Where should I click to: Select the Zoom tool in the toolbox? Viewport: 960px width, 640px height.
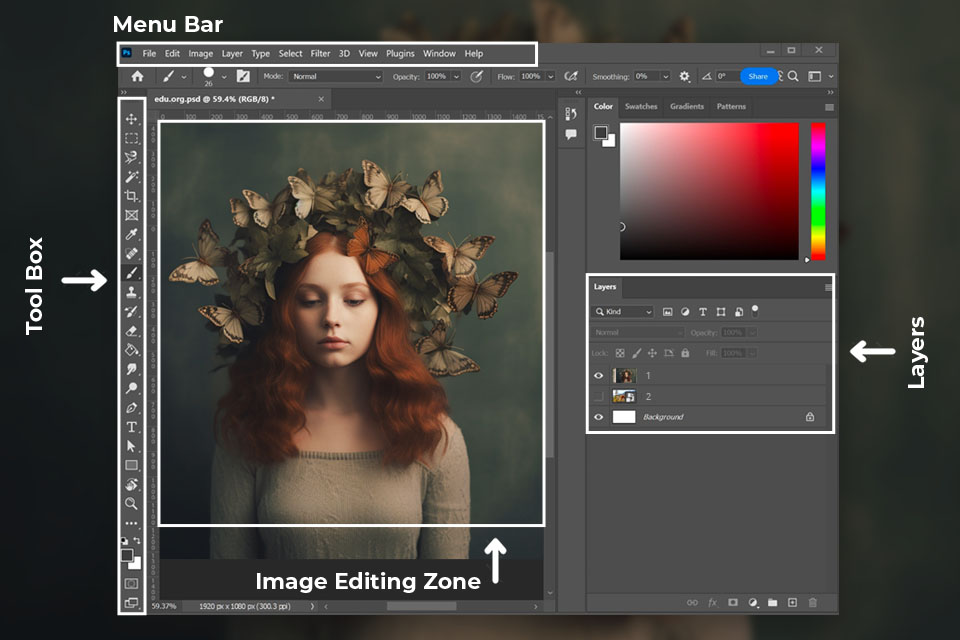[131, 503]
